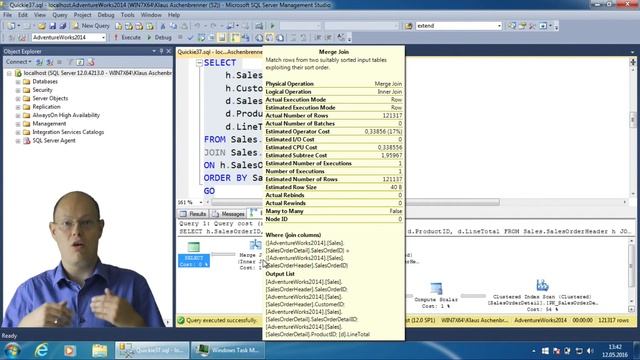Image resolution: width=640 pixels, height=360 pixels.
Task: Expand the Replication folder node
Action: click(18, 107)
